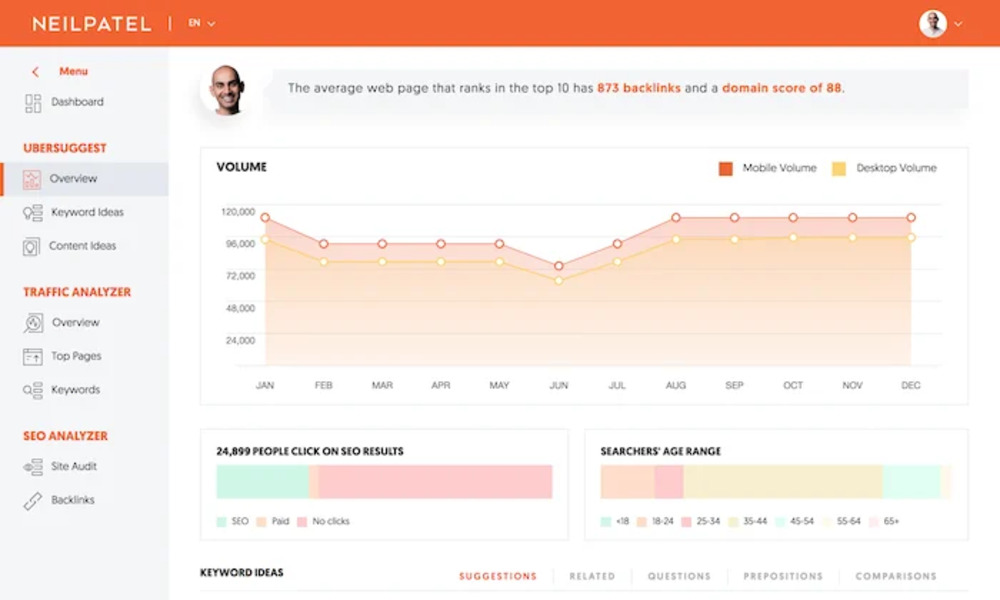This screenshot has width=1000, height=600.
Task: Expand the profile avatar menu
Action: (934, 21)
